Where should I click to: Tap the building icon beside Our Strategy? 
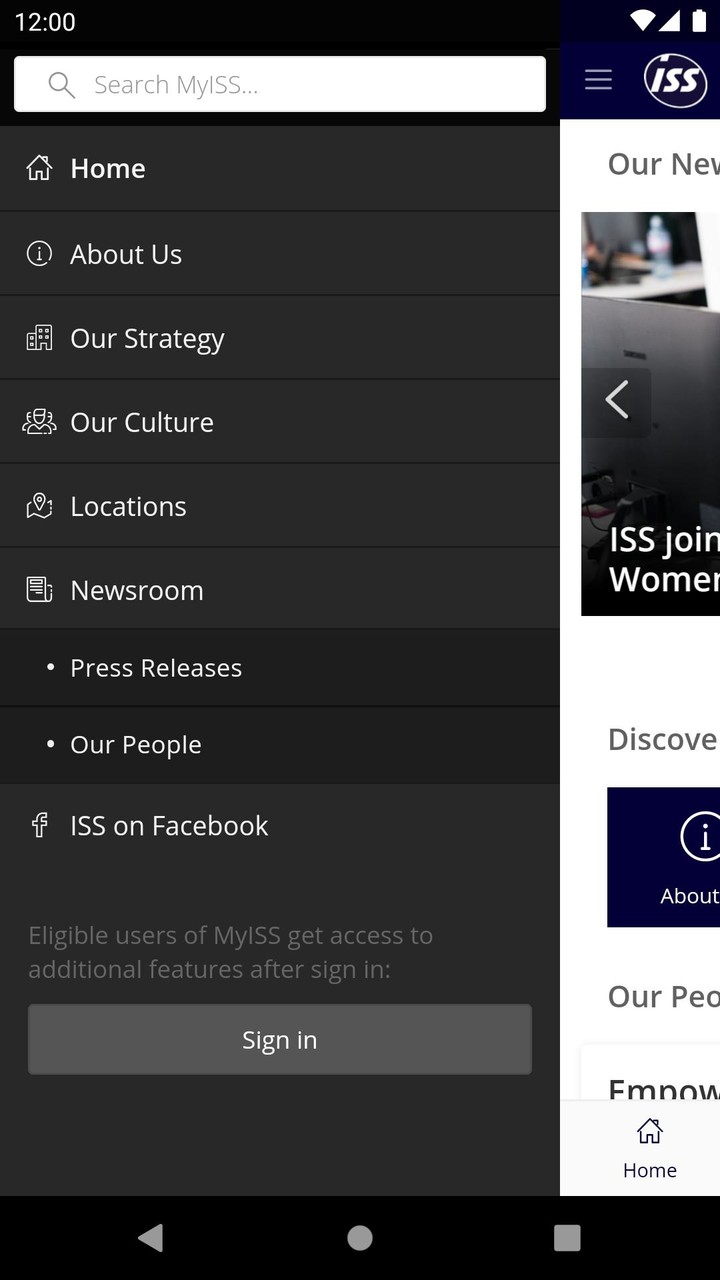click(39, 338)
